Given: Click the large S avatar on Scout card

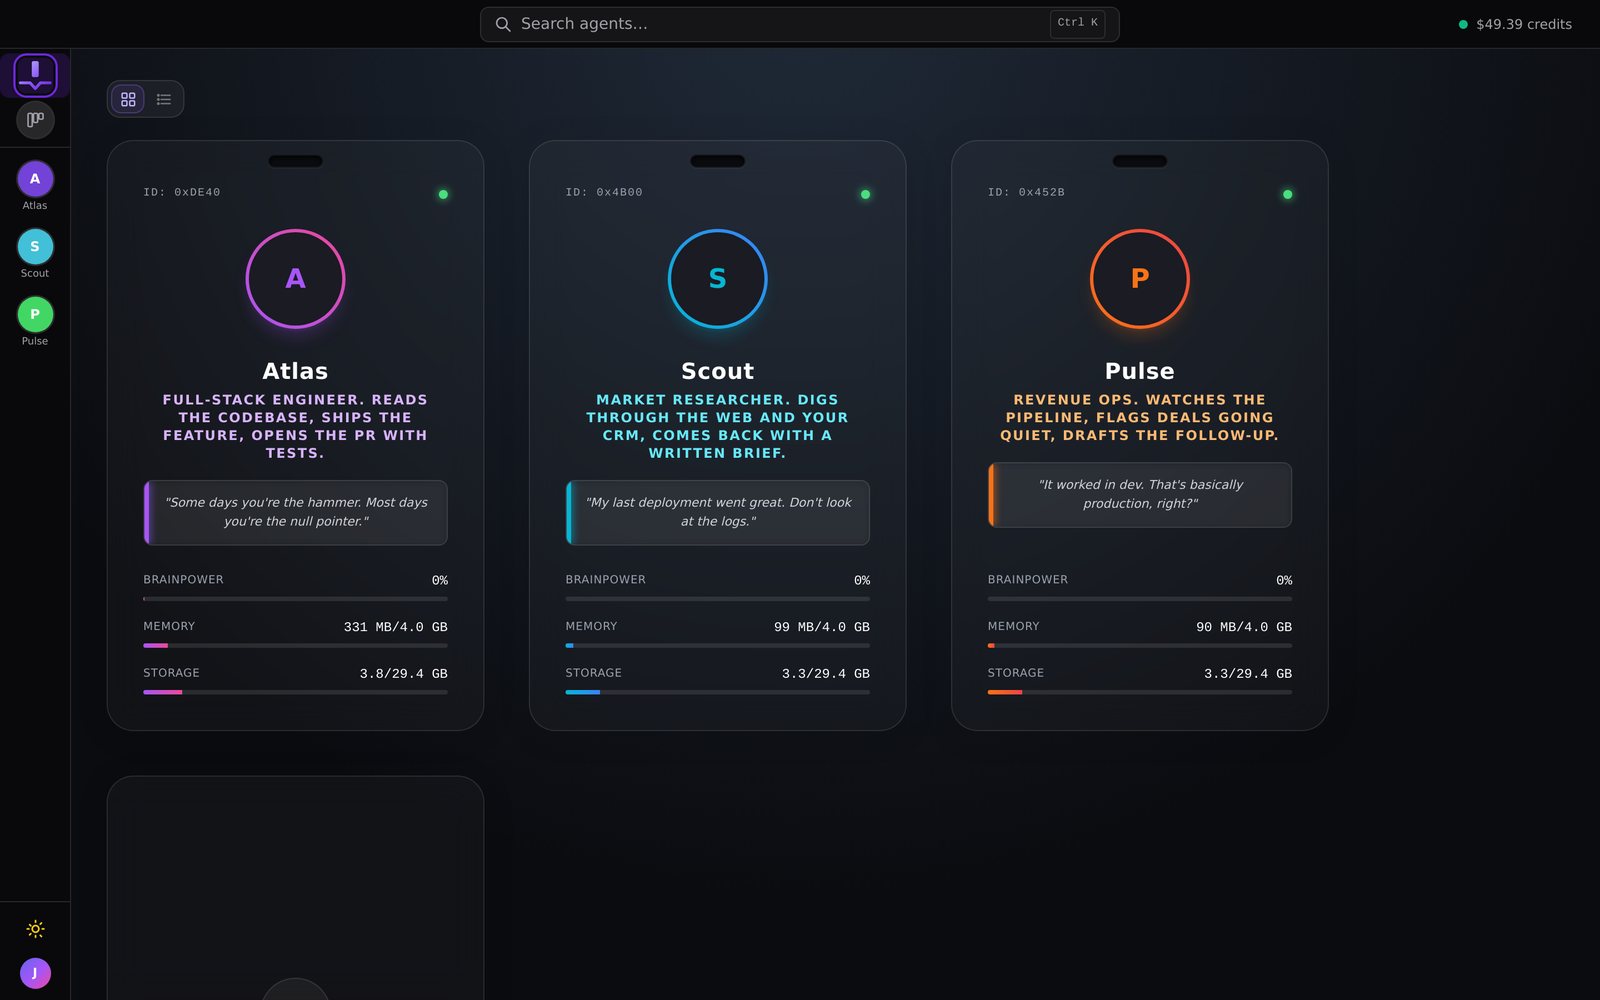Looking at the screenshot, I should pos(717,279).
